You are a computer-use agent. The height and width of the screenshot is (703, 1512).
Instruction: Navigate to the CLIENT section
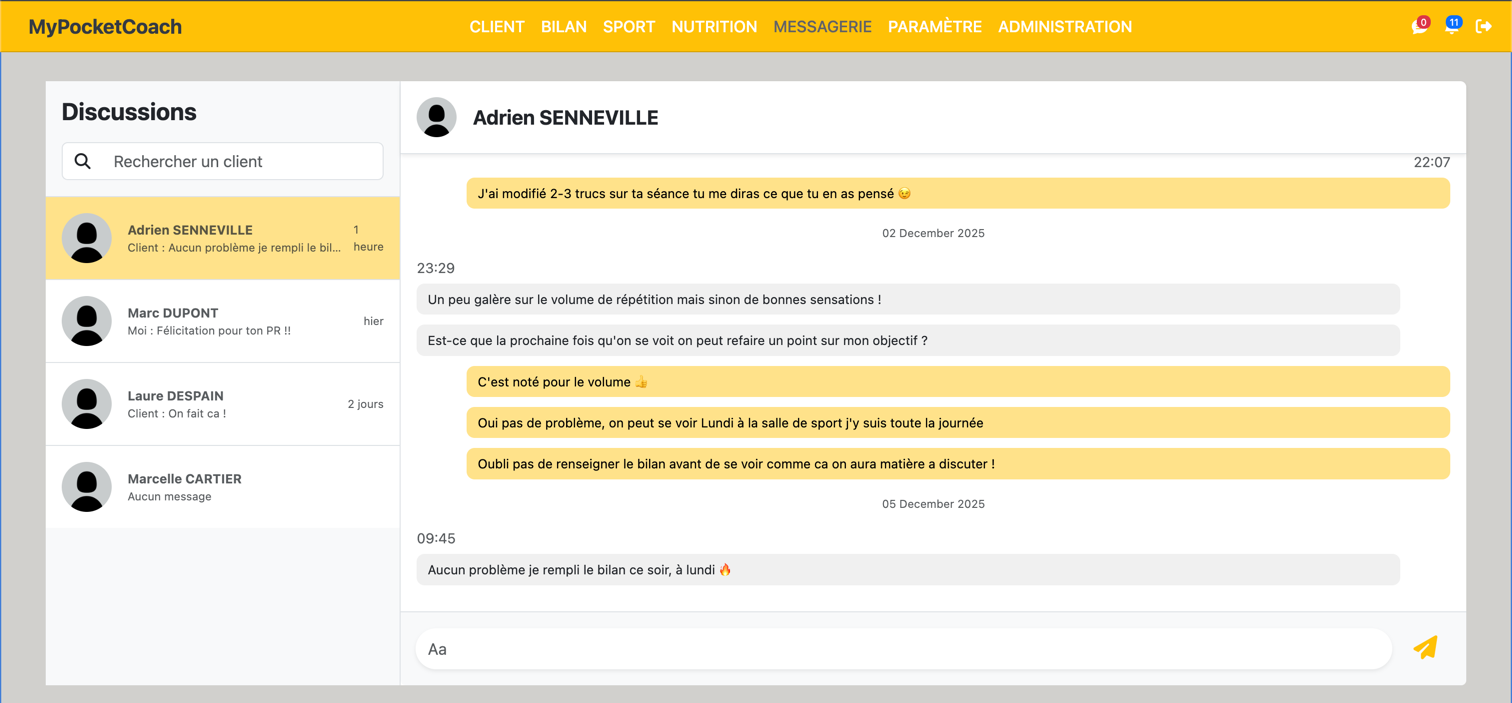[497, 27]
